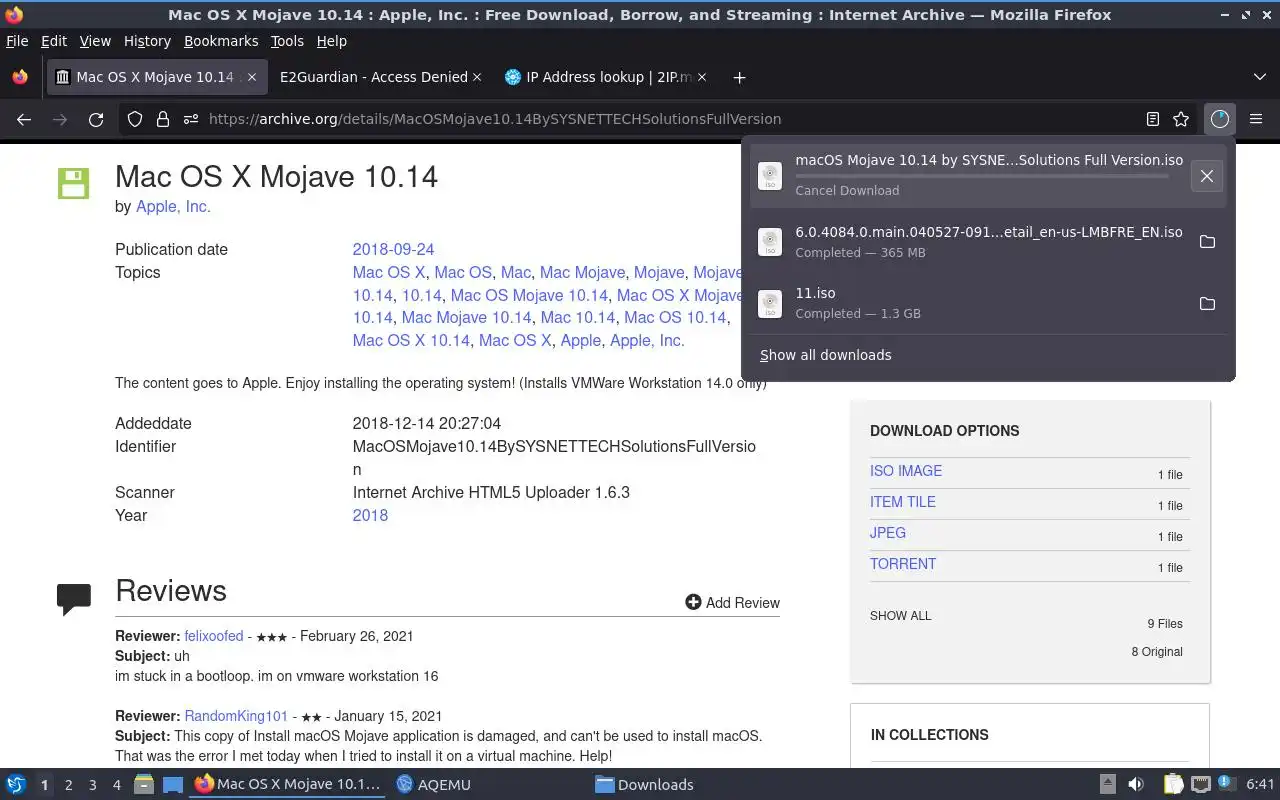Switch to workspace 2 in pager
This screenshot has width=1280, height=800.
pyautogui.click(x=68, y=785)
